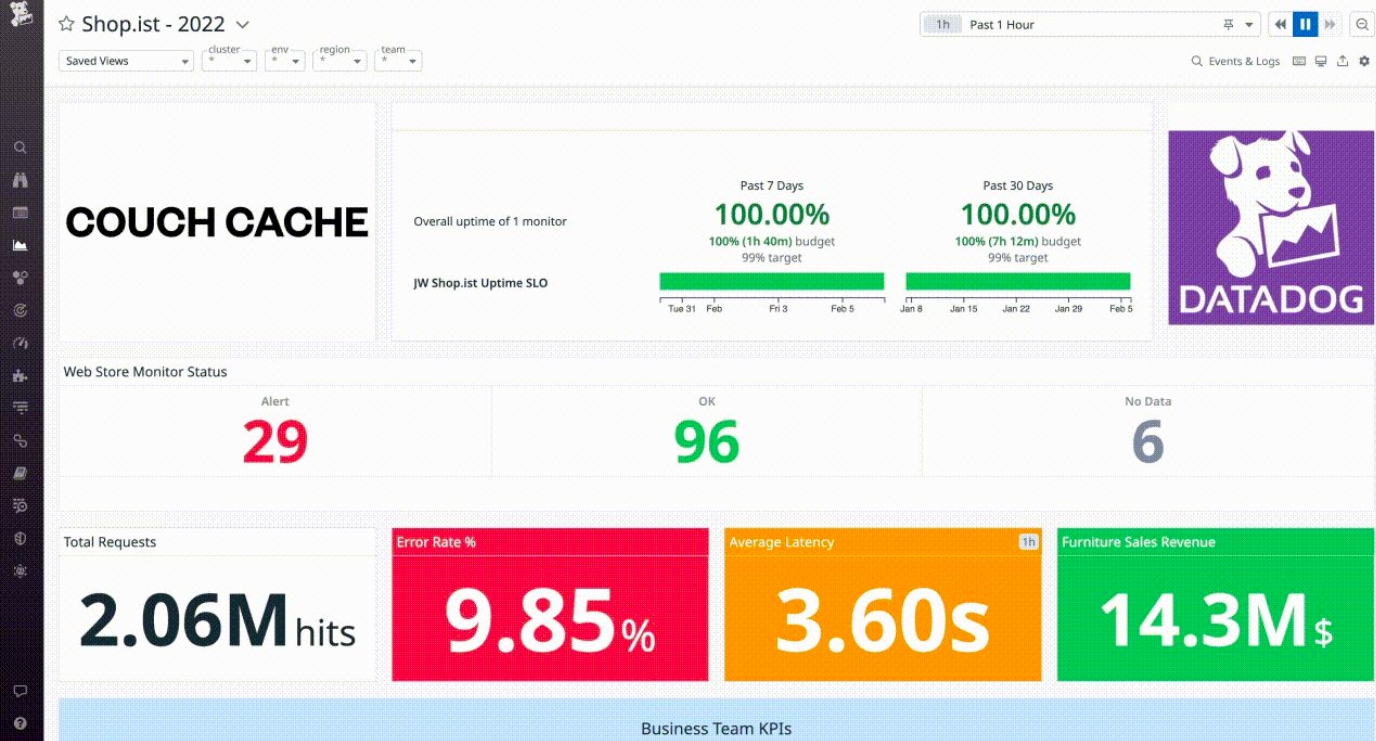Enter TV mode via monitor icon
The width and height of the screenshot is (1376, 741).
[x=1321, y=61]
